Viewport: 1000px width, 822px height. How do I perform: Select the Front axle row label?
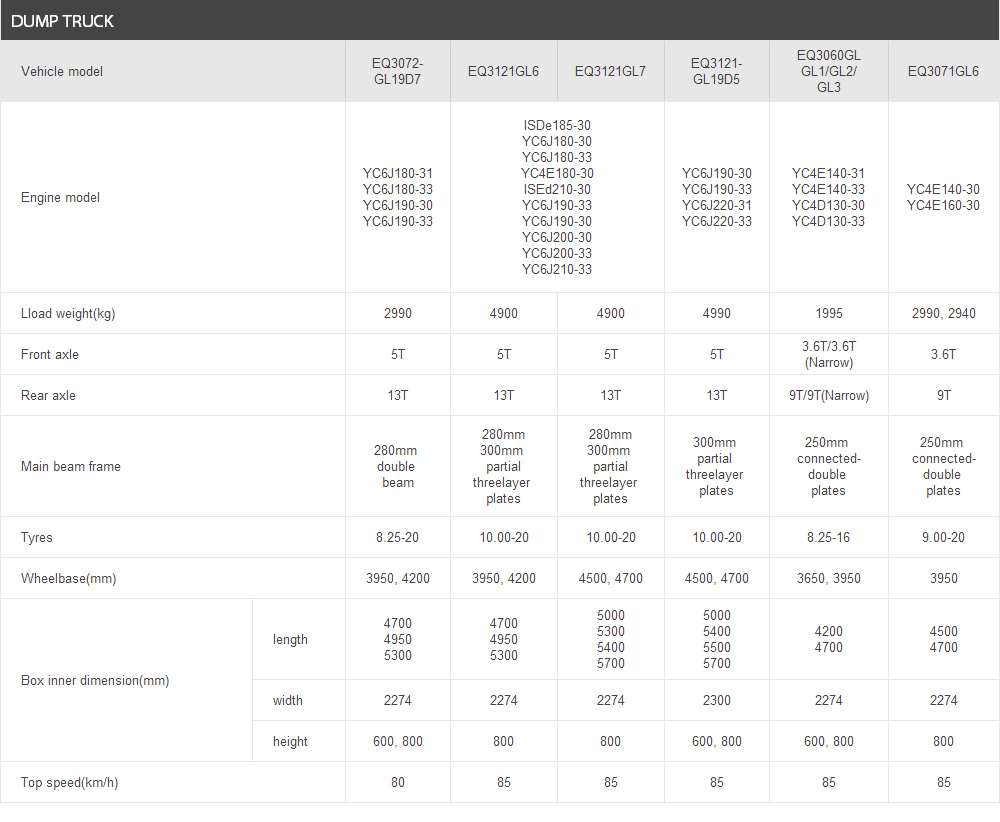50,355
